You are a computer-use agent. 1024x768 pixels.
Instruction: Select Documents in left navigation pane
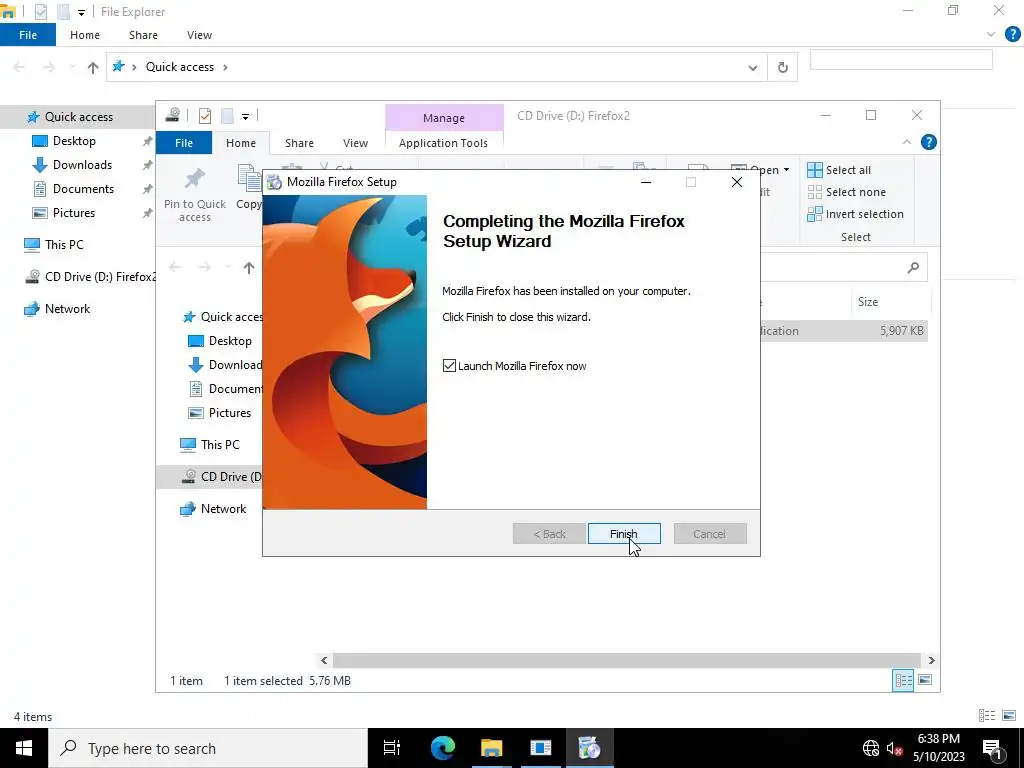click(x=83, y=189)
